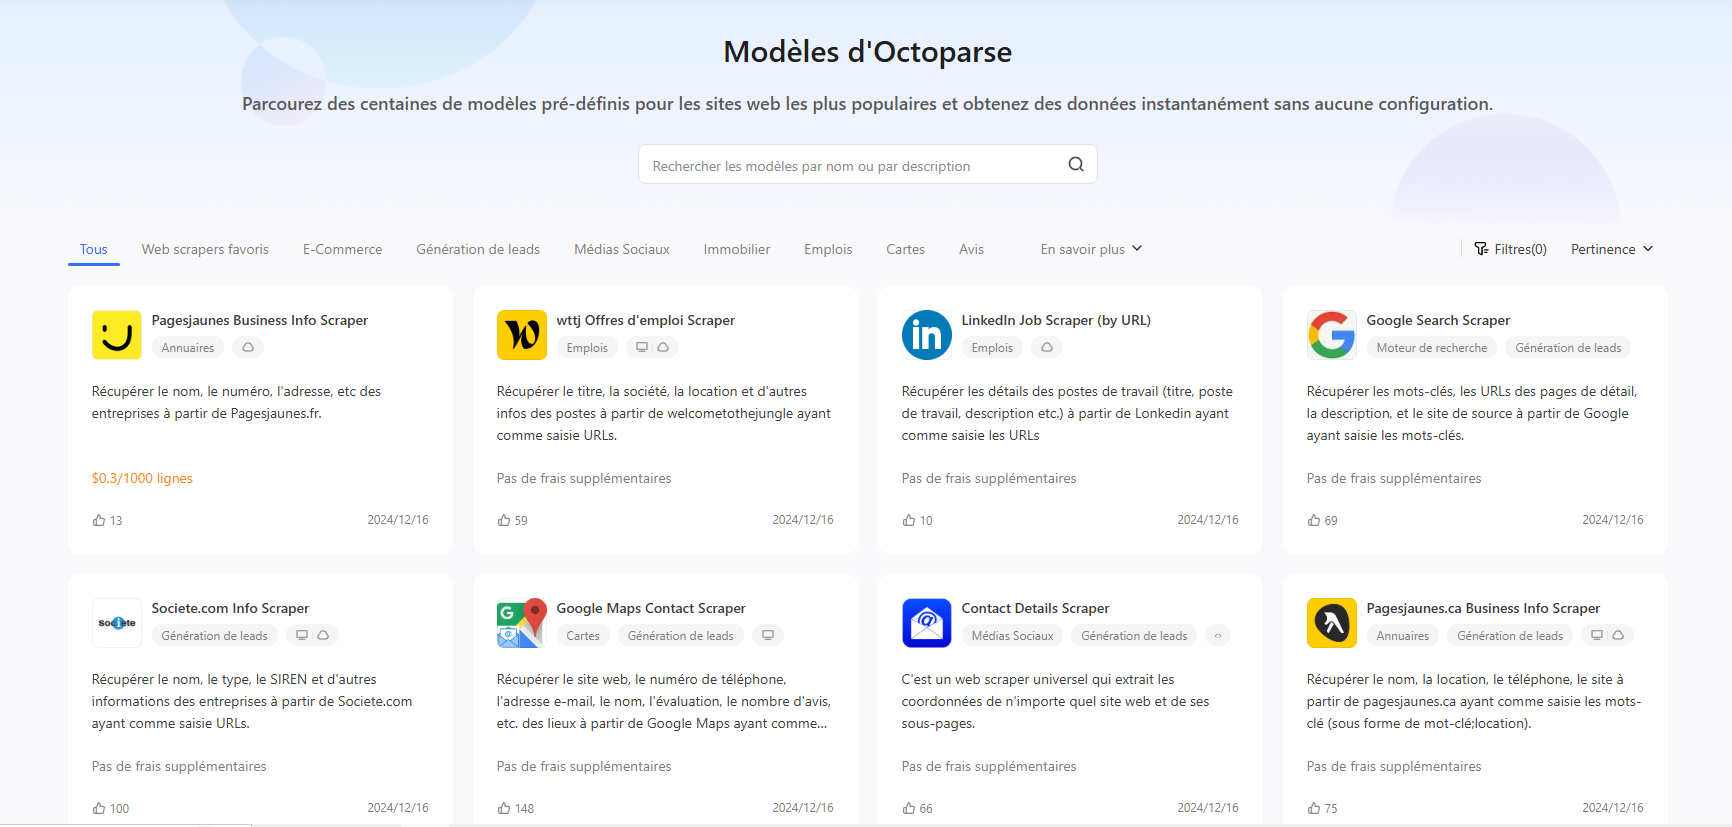Click the Google Maps logo icon

pos(522,623)
